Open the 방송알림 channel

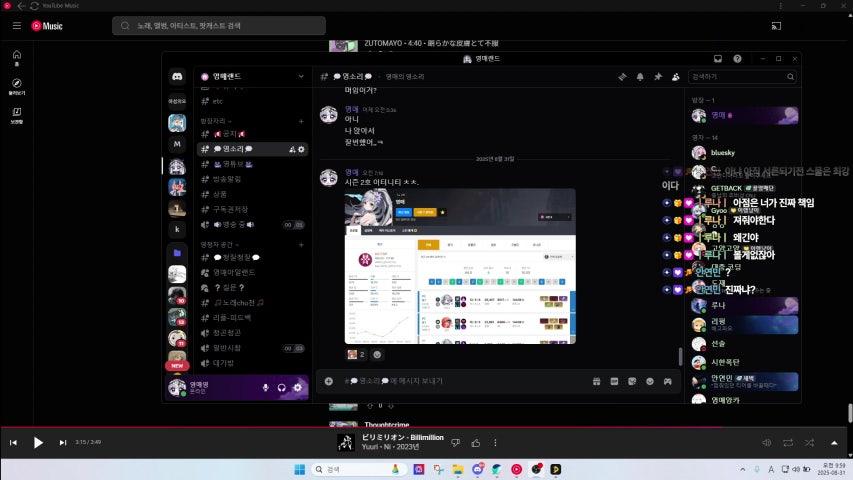coord(252,179)
